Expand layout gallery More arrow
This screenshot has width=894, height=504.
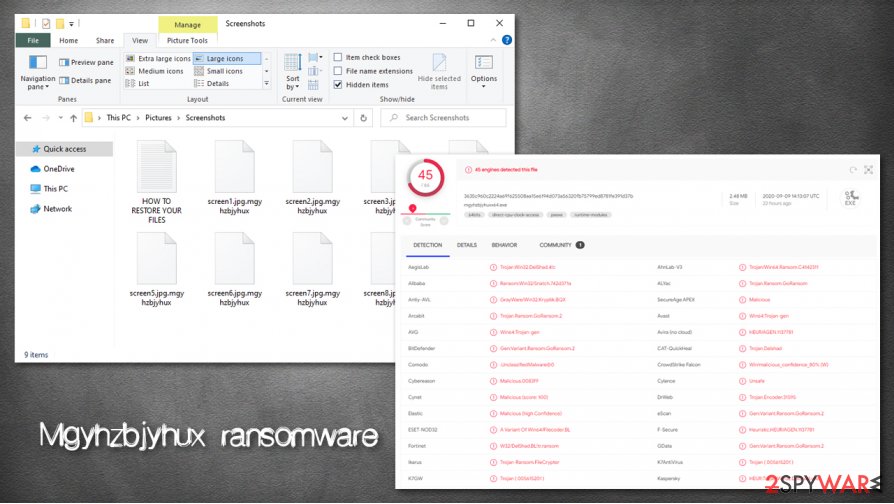point(266,83)
